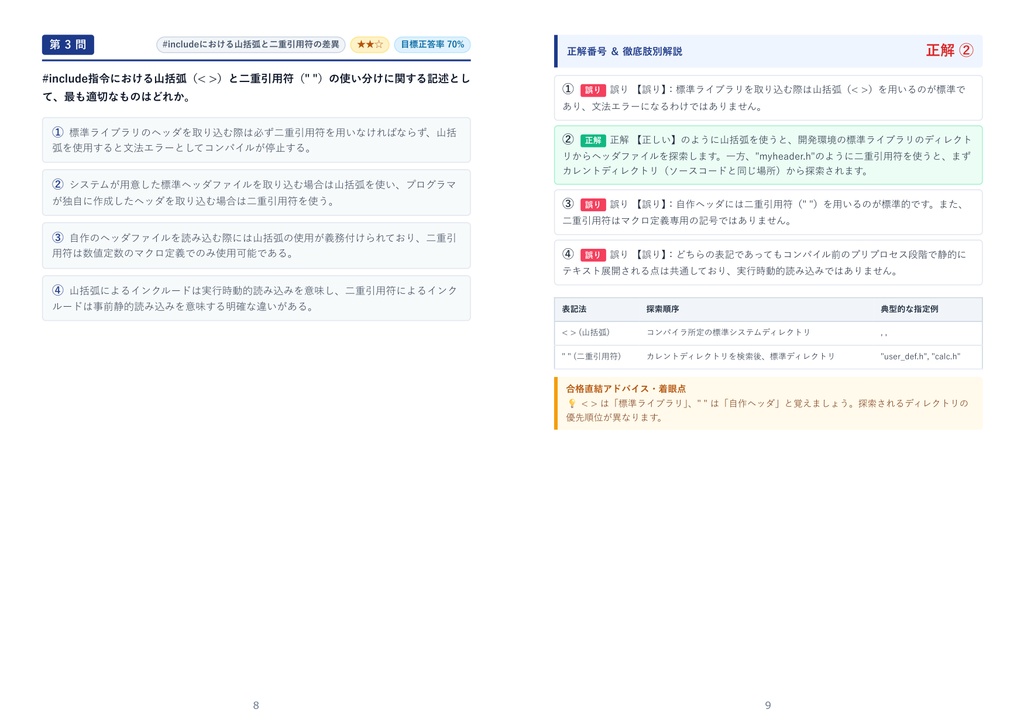Click page number 8
Screen dimensions: 1024x727
(x=256, y=705)
